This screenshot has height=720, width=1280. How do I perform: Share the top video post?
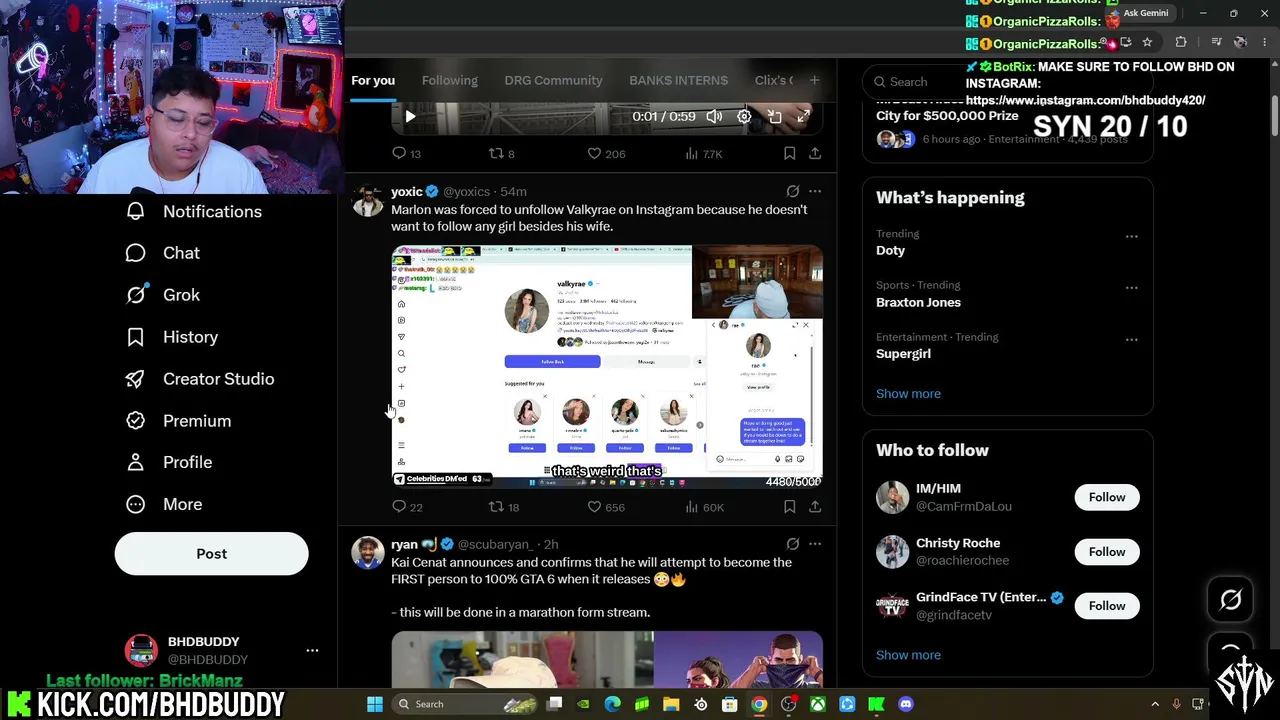(815, 153)
